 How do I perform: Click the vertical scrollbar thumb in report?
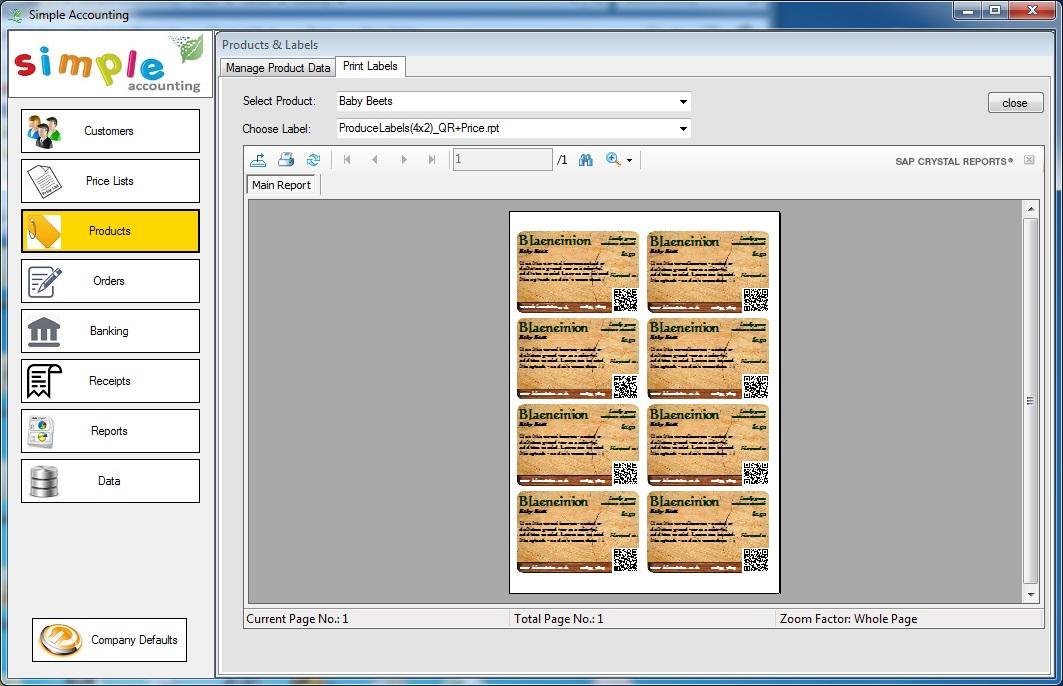(1030, 401)
